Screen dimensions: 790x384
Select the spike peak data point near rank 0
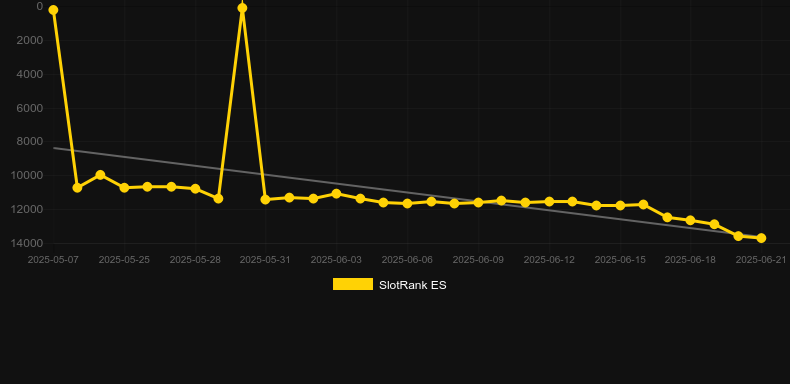coord(242,8)
